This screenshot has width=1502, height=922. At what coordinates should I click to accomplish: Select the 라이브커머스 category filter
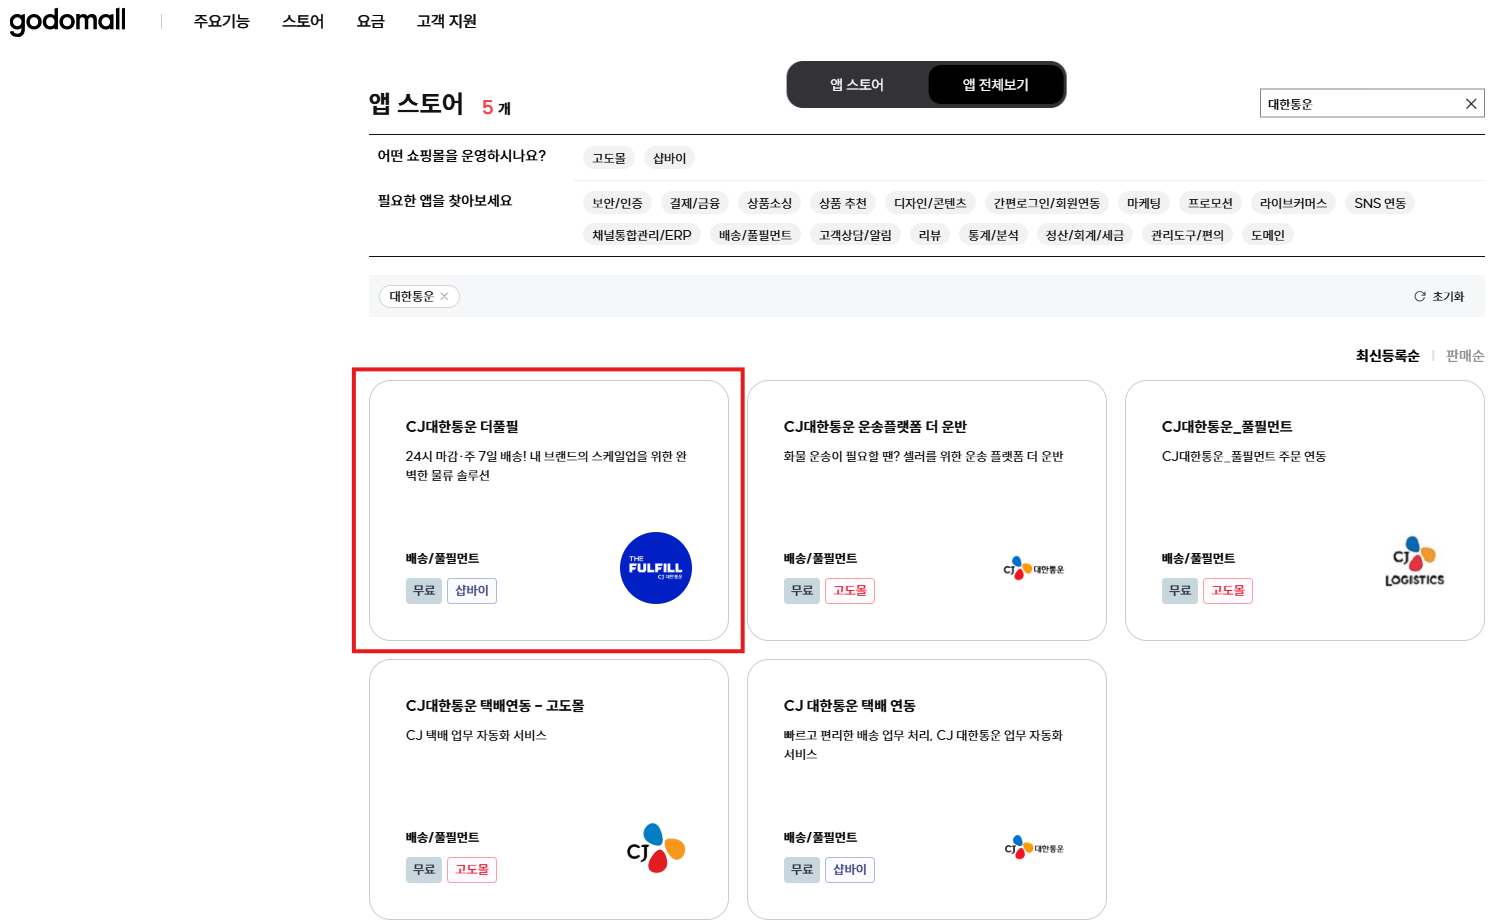pos(1294,203)
